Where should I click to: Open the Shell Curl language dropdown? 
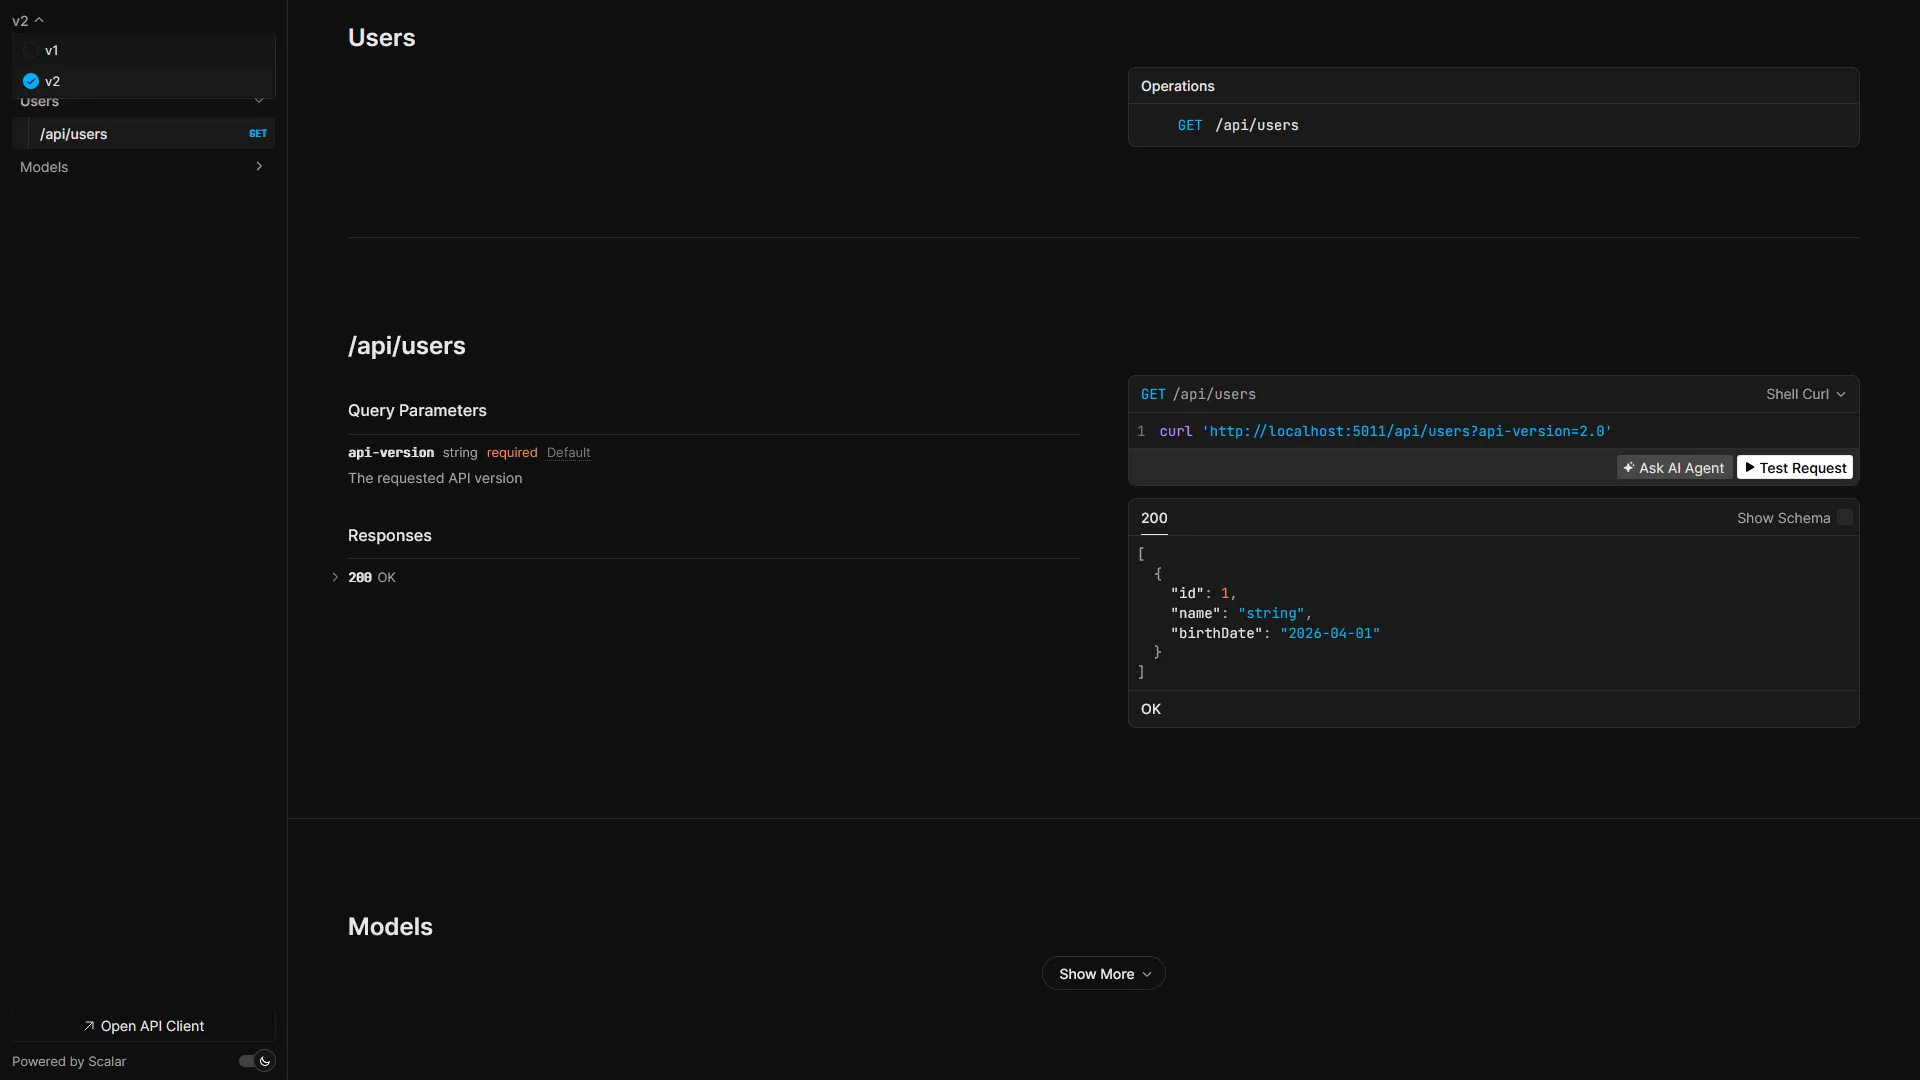1806,394
